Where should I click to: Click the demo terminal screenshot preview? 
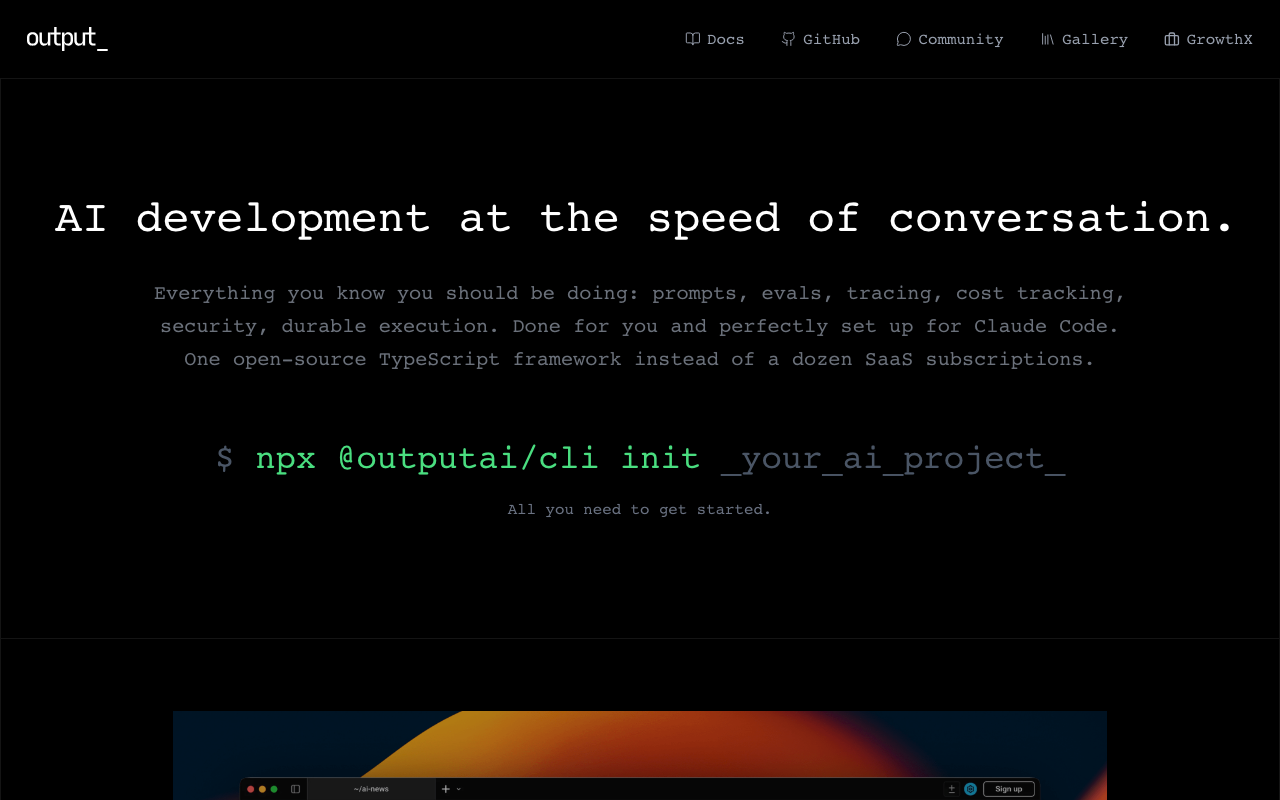click(640, 755)
